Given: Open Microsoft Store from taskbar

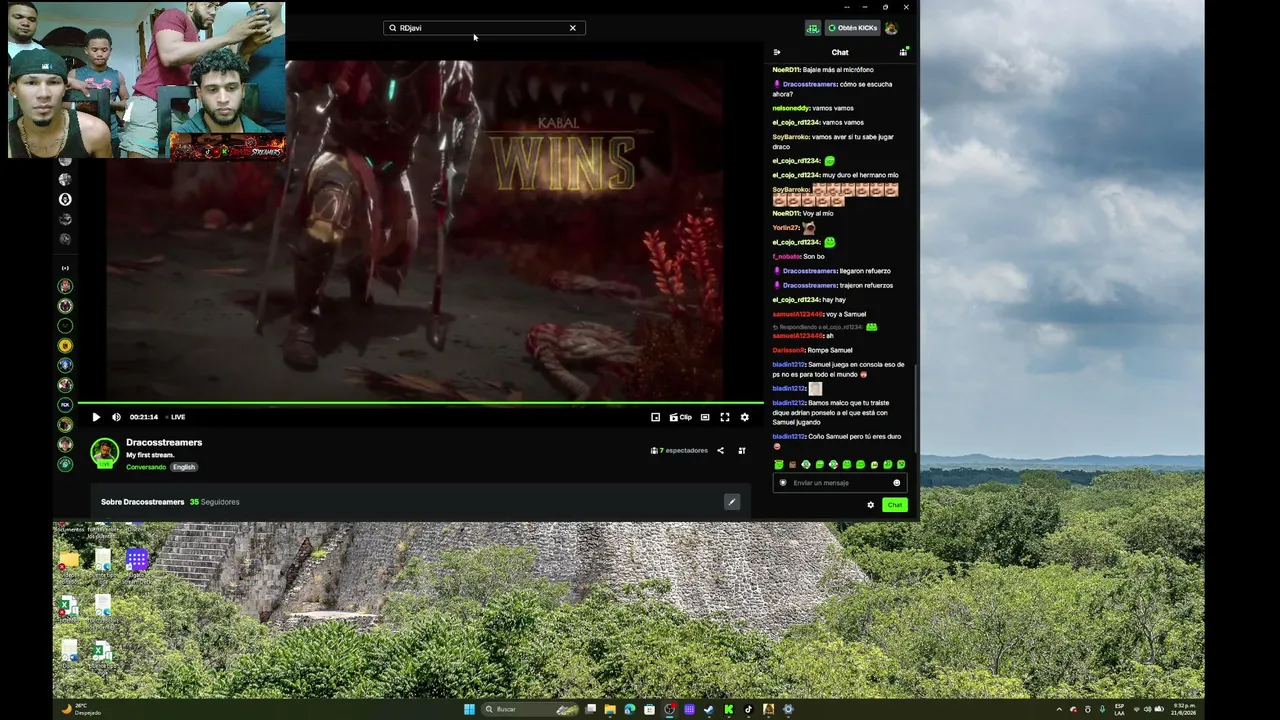Looking at the screenshot, I should 650,709.
